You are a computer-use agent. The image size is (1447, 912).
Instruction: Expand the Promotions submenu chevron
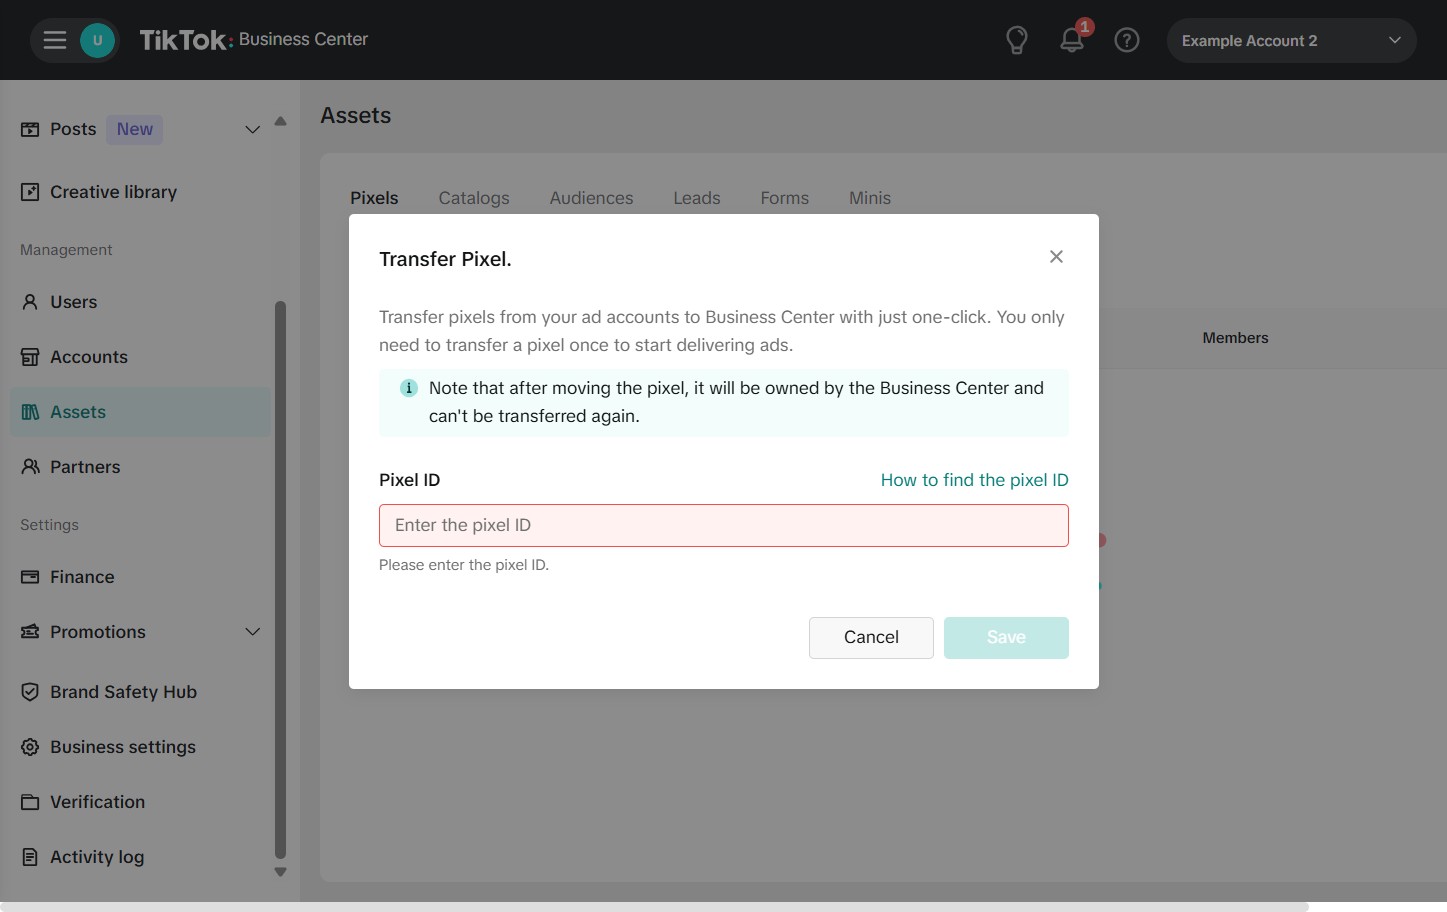252,632
